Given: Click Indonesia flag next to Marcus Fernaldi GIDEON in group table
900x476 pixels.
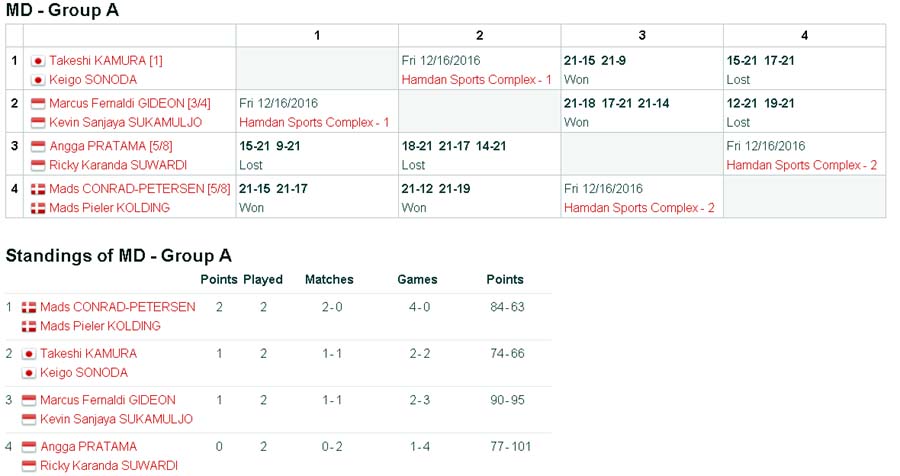Looking at the screenshot, I should pyautogui.click(x=38, y=104).
